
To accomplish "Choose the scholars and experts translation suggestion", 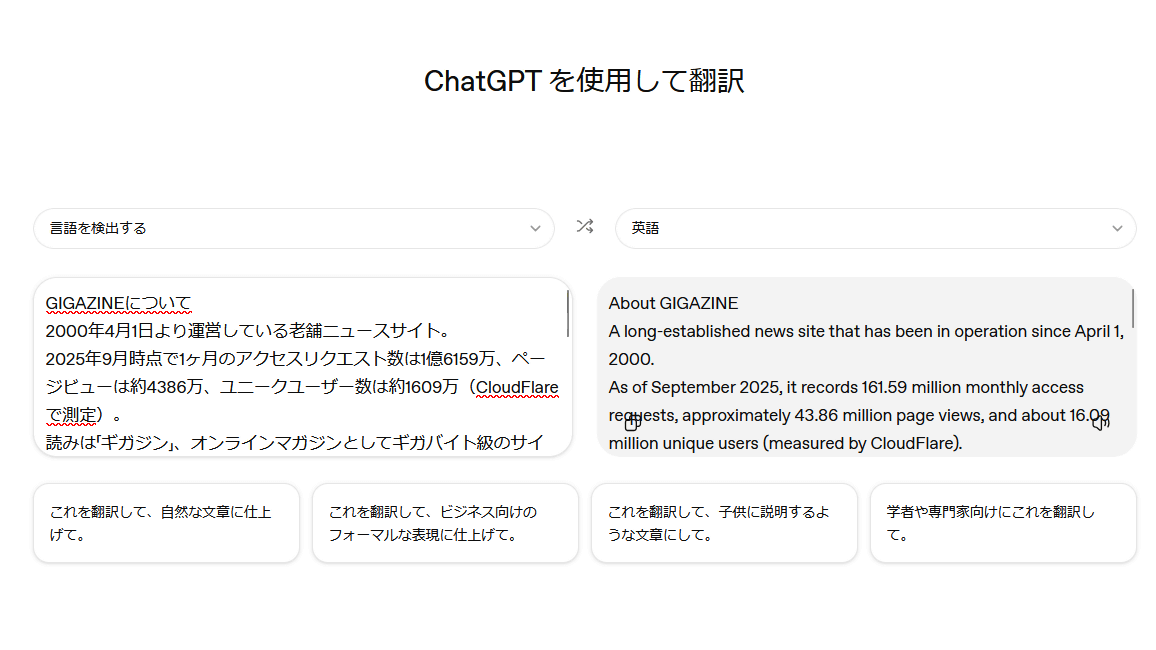I will tap(1003, 523).
